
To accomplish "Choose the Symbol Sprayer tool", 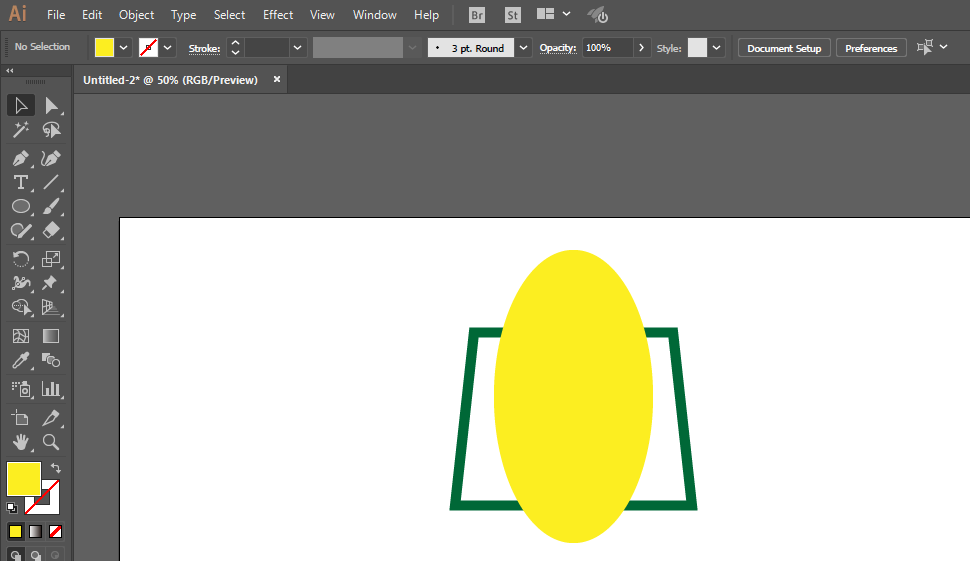I will [x=20, y=389].
